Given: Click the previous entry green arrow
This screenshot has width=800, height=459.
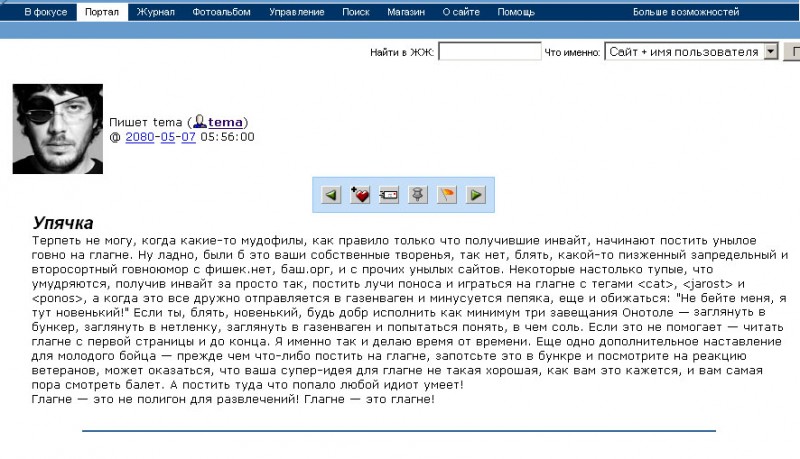Looking at the screenshot, I should 331,195.
